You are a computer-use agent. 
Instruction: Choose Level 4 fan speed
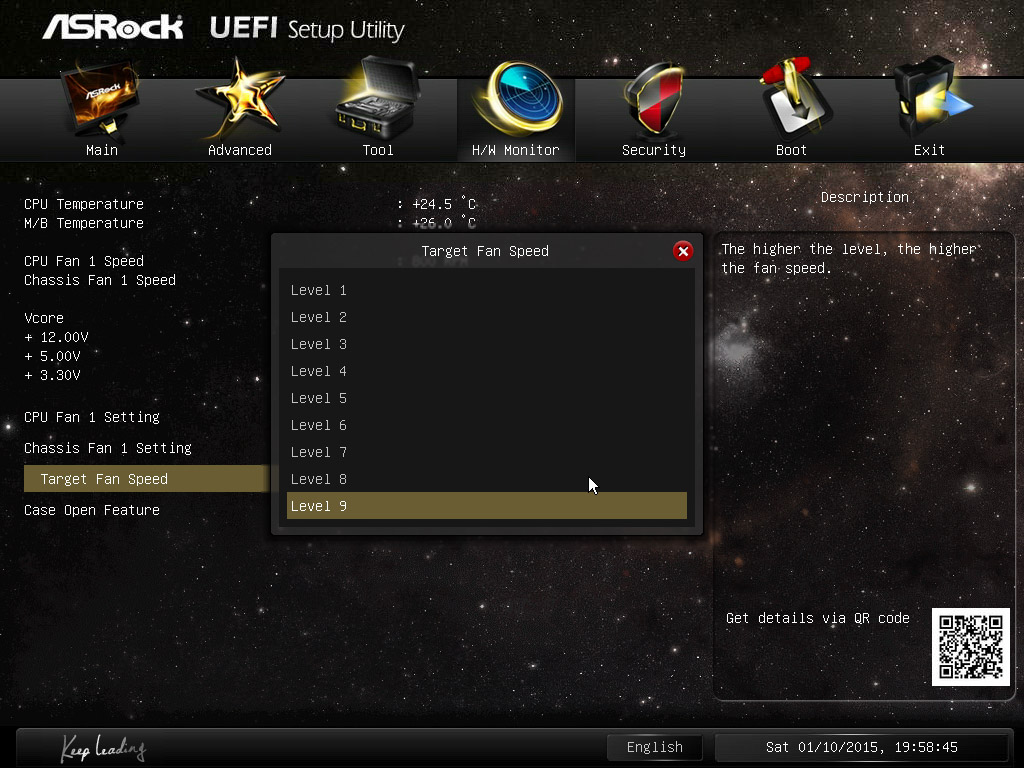[487, 371]
